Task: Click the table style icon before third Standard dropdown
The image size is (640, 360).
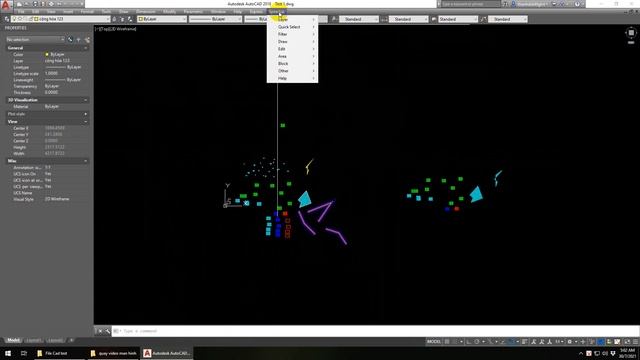Action: [434, 19]
